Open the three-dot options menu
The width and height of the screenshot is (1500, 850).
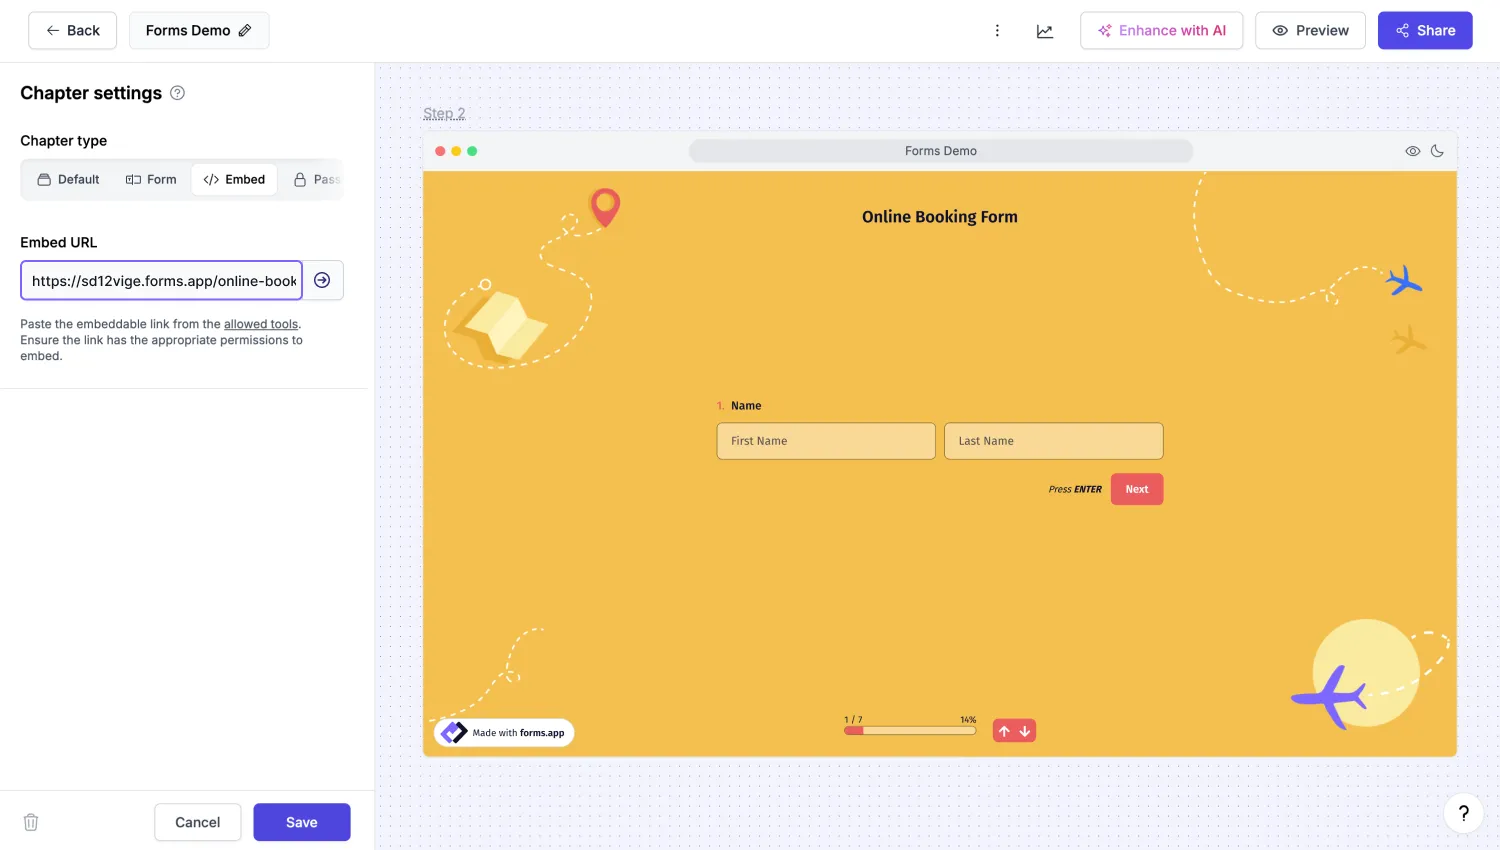997,30
